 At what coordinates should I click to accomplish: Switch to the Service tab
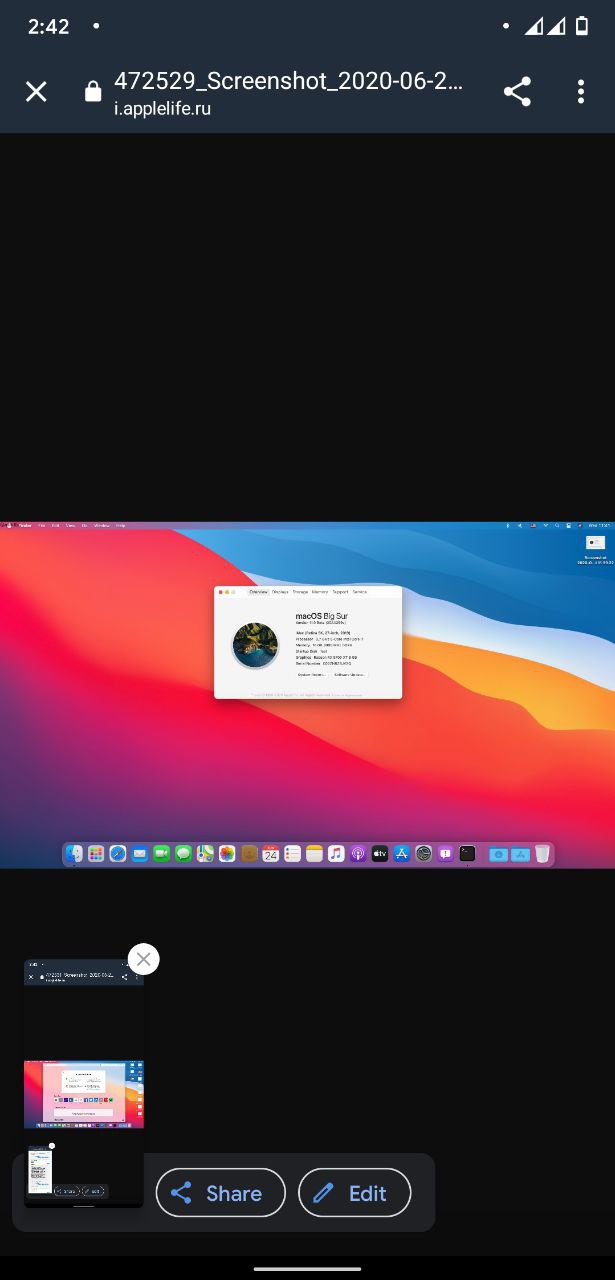360,592
